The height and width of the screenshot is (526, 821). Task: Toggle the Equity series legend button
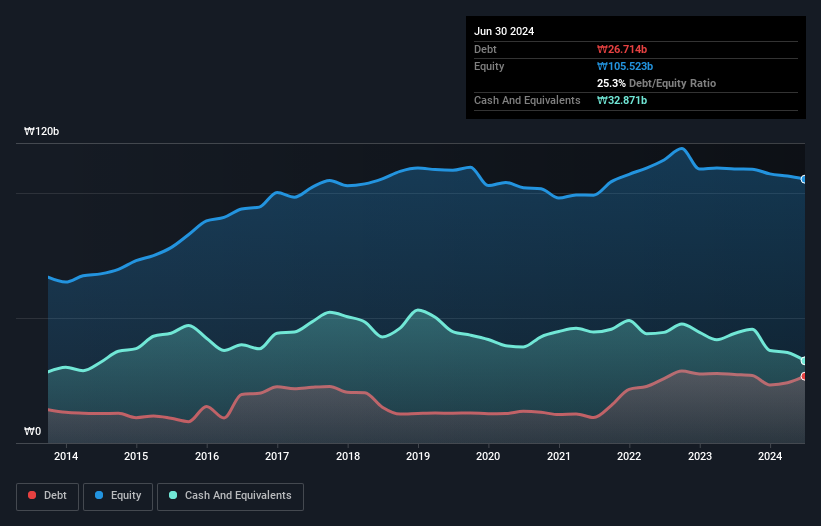pos(118,496)
